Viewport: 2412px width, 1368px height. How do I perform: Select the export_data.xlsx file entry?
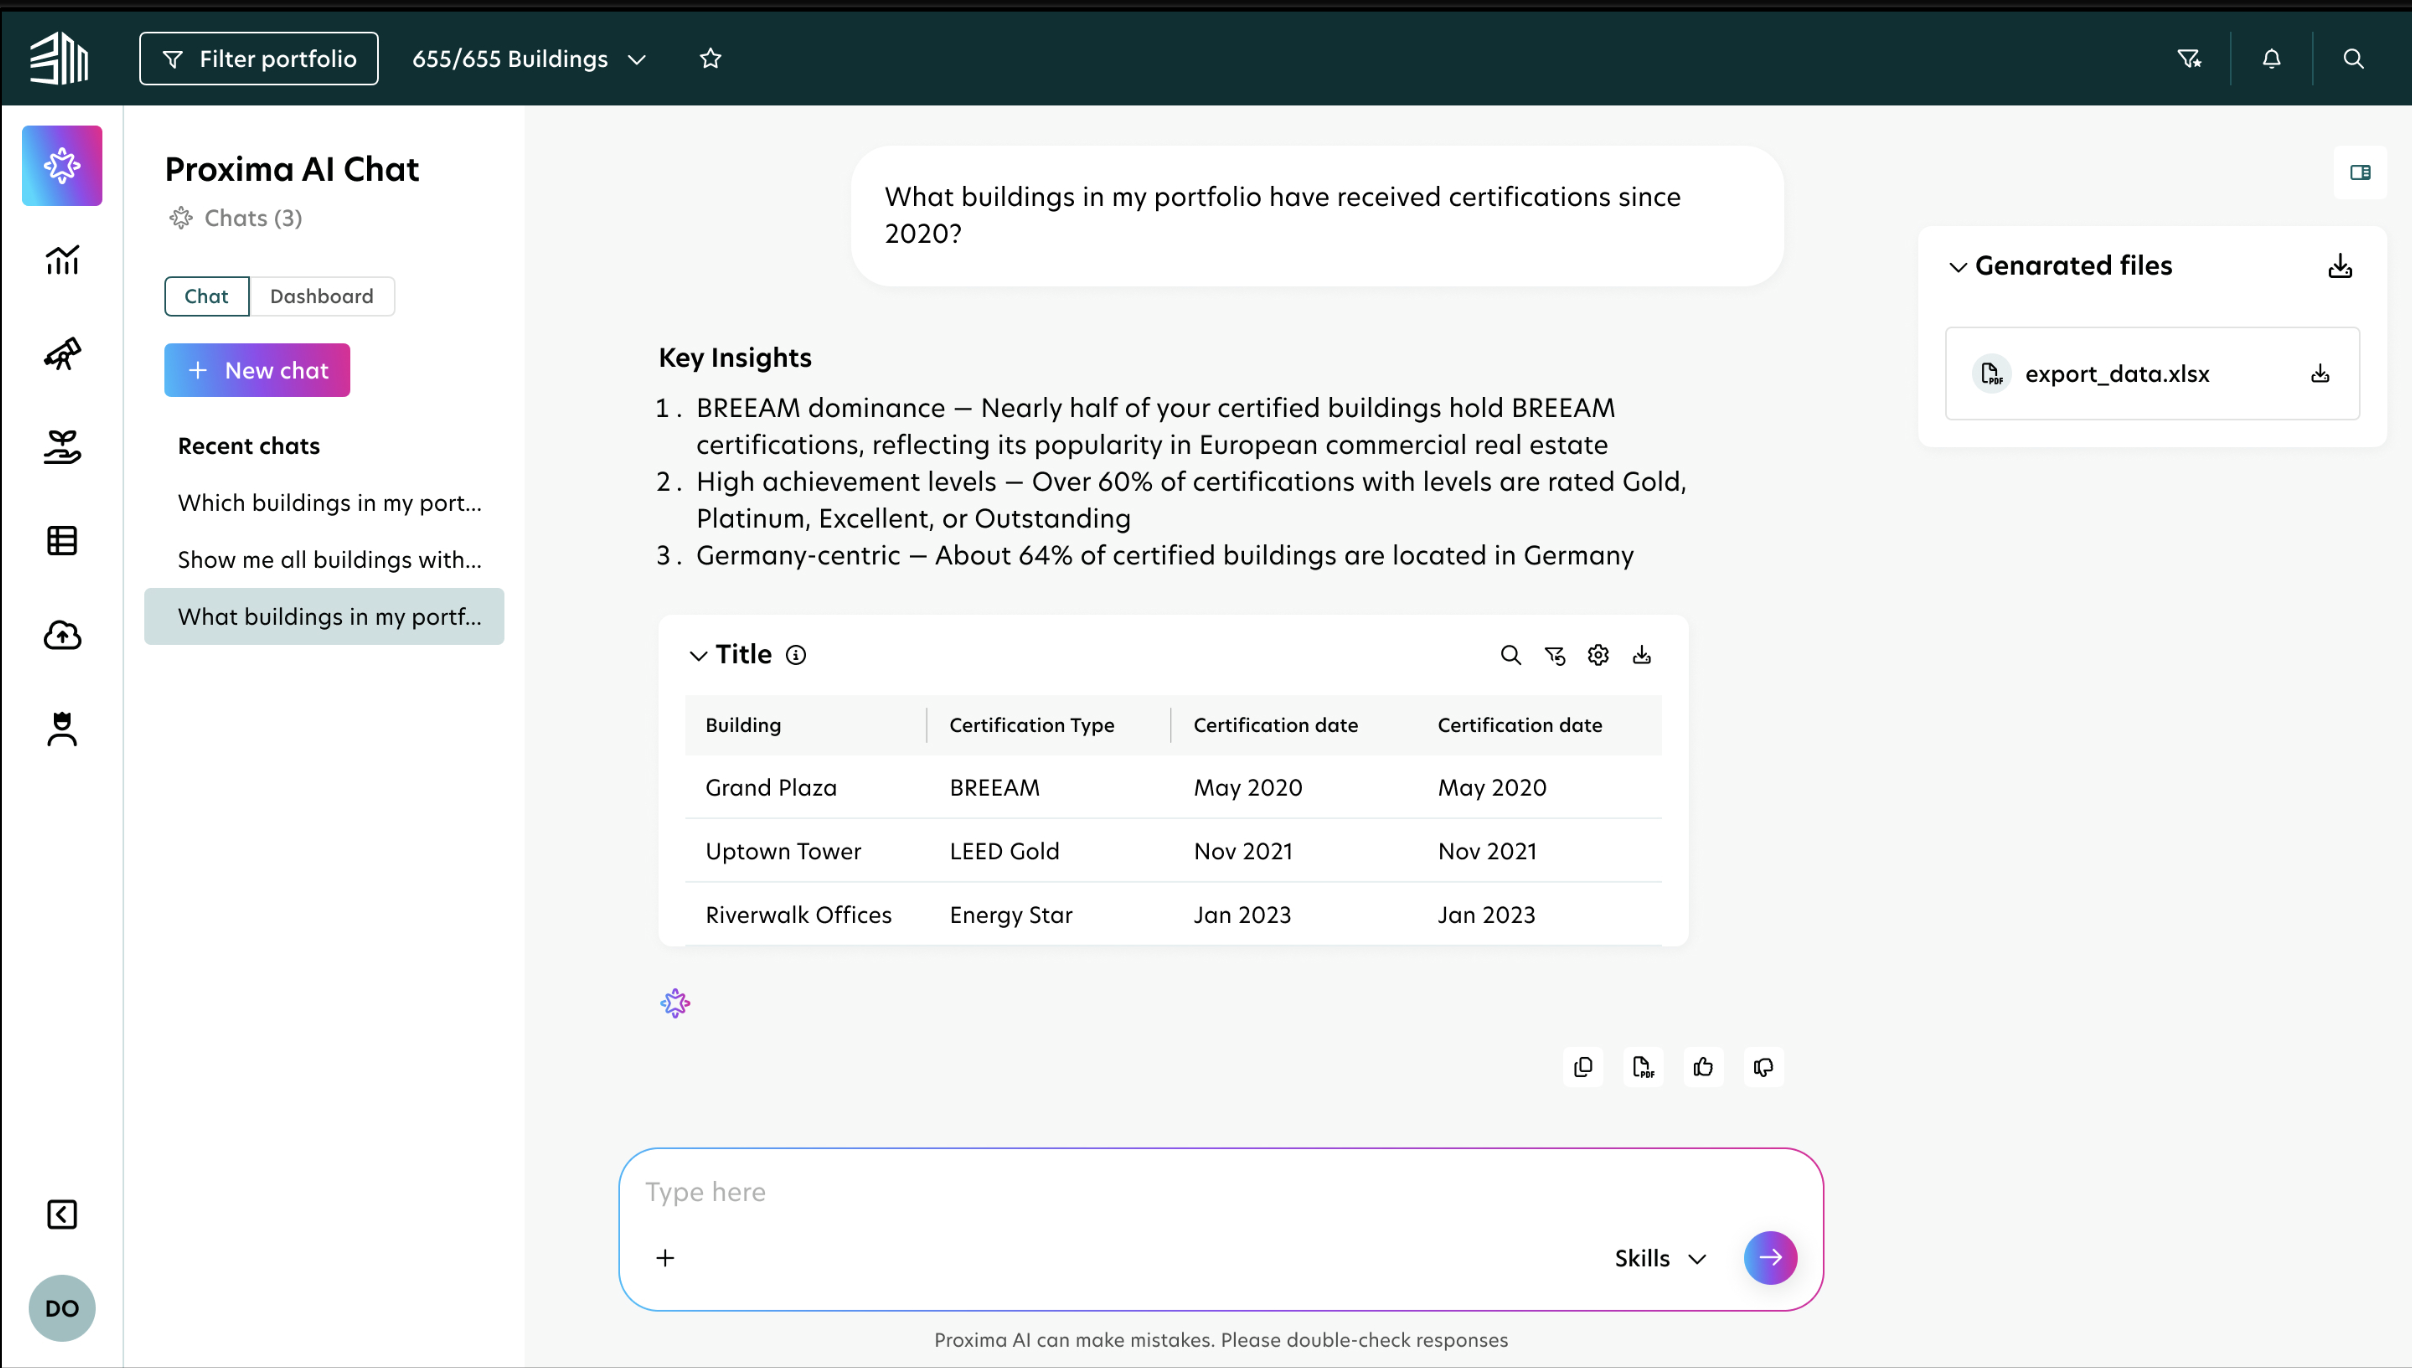coord(2152,374)
